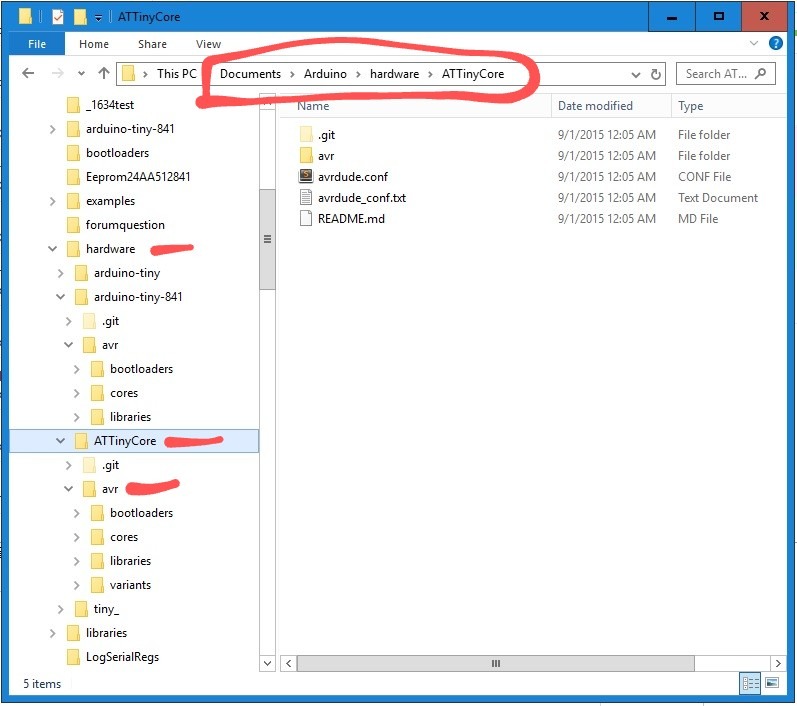Select MD File type text
797x706 pixels.
click(698, 219)
